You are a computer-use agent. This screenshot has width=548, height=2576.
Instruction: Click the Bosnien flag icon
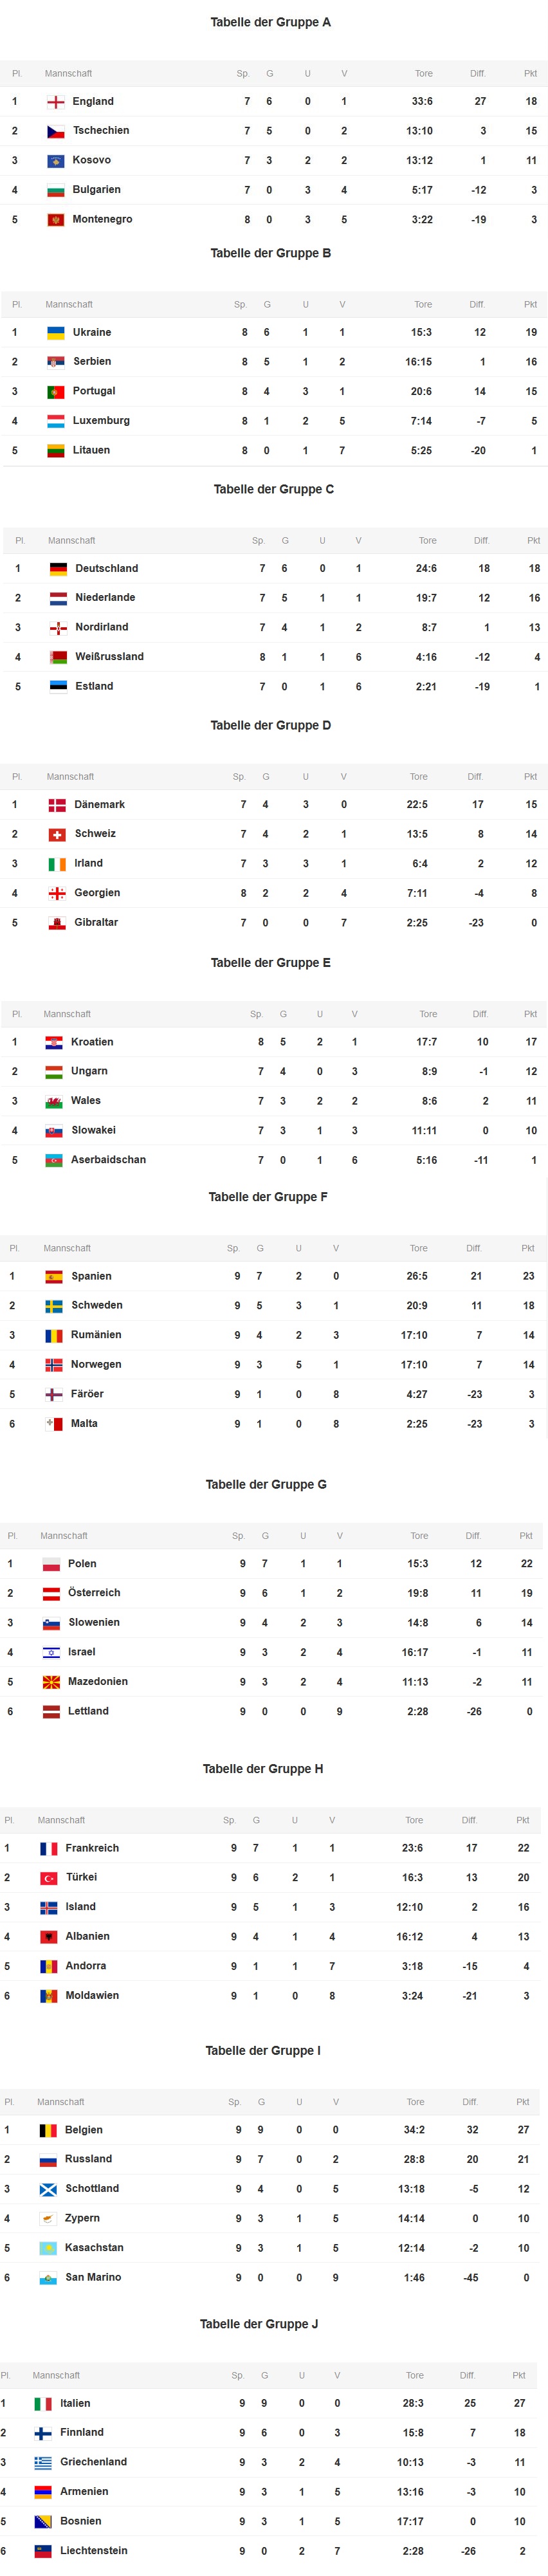[x=43, y=2522]
